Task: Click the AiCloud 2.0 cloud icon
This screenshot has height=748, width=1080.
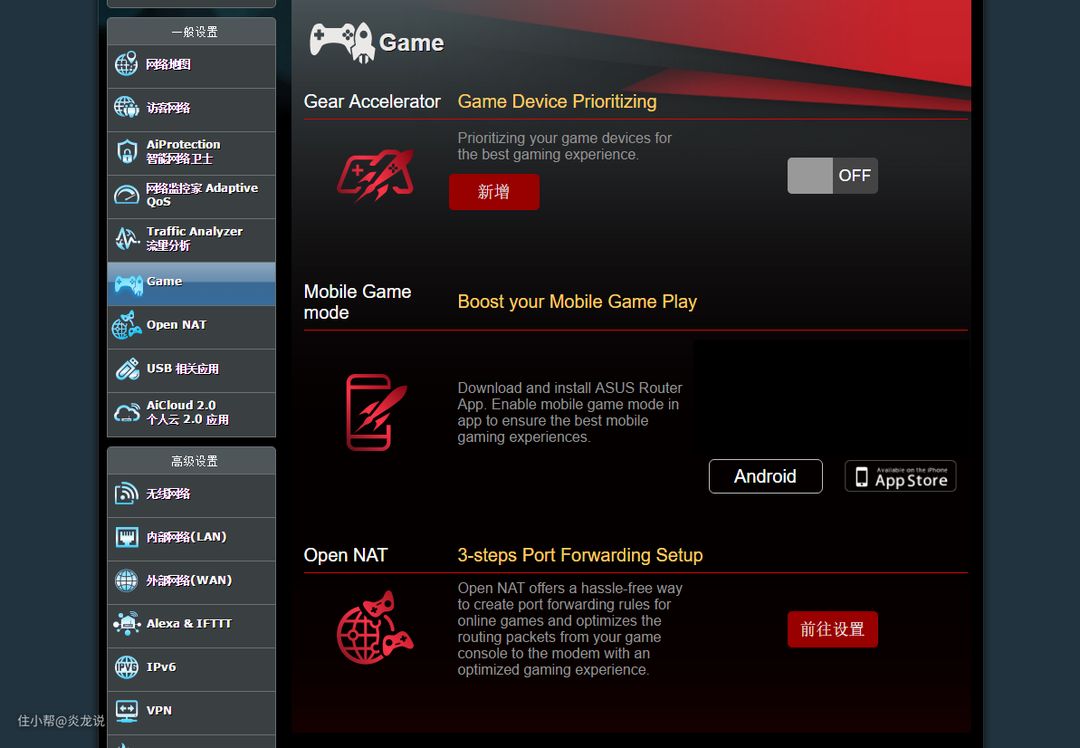Action: pyautogui.click(x=126, y=413)
